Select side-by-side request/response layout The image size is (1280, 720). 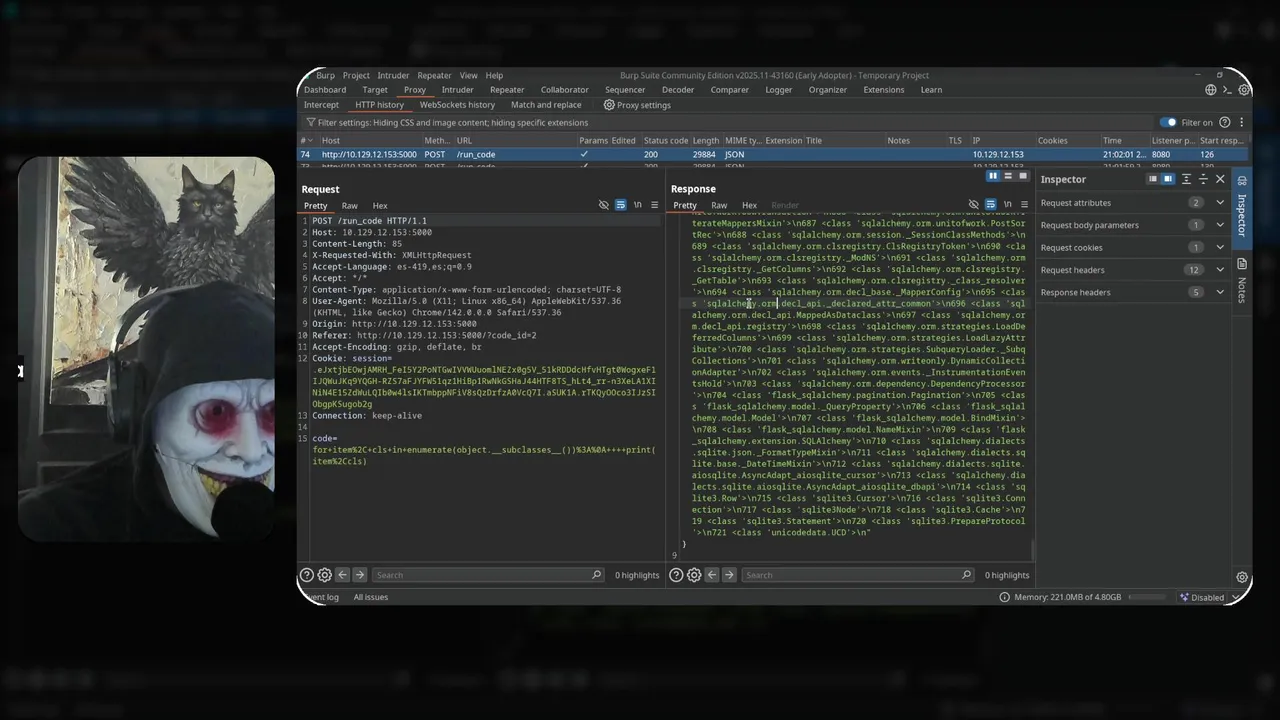click(x=993, y=176)
